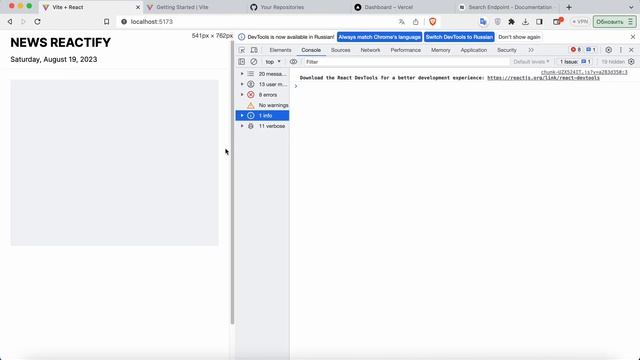Screen dimensions: 640x360
Task: Switch to Search Endpoint Documentation tab
Action: pyautogui.click(x=510, y=7)
